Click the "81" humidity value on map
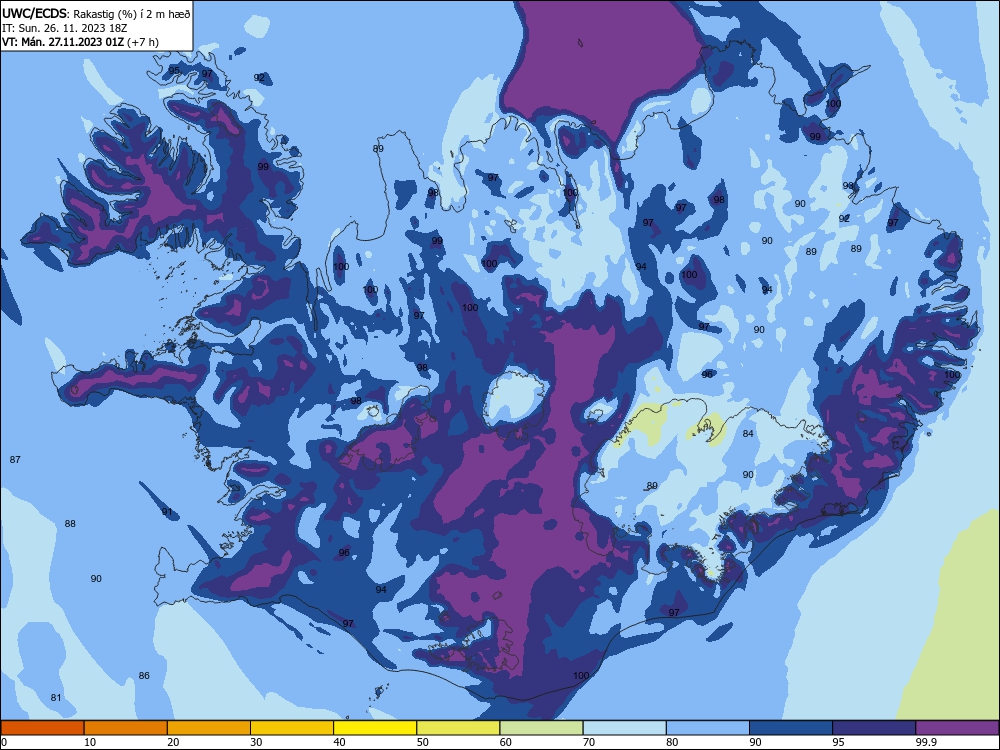This screenshot has width=1000, height=750. [x=56, y=698]
